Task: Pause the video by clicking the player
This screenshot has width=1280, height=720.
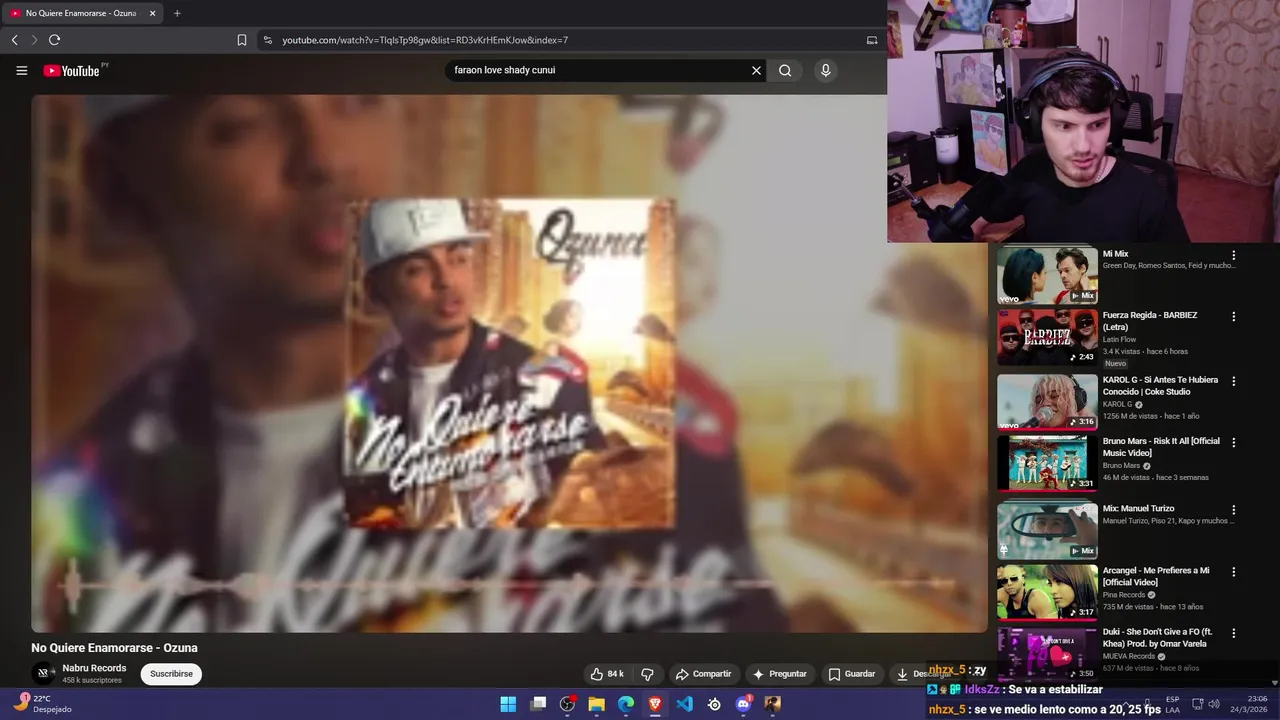Action: 509,363
